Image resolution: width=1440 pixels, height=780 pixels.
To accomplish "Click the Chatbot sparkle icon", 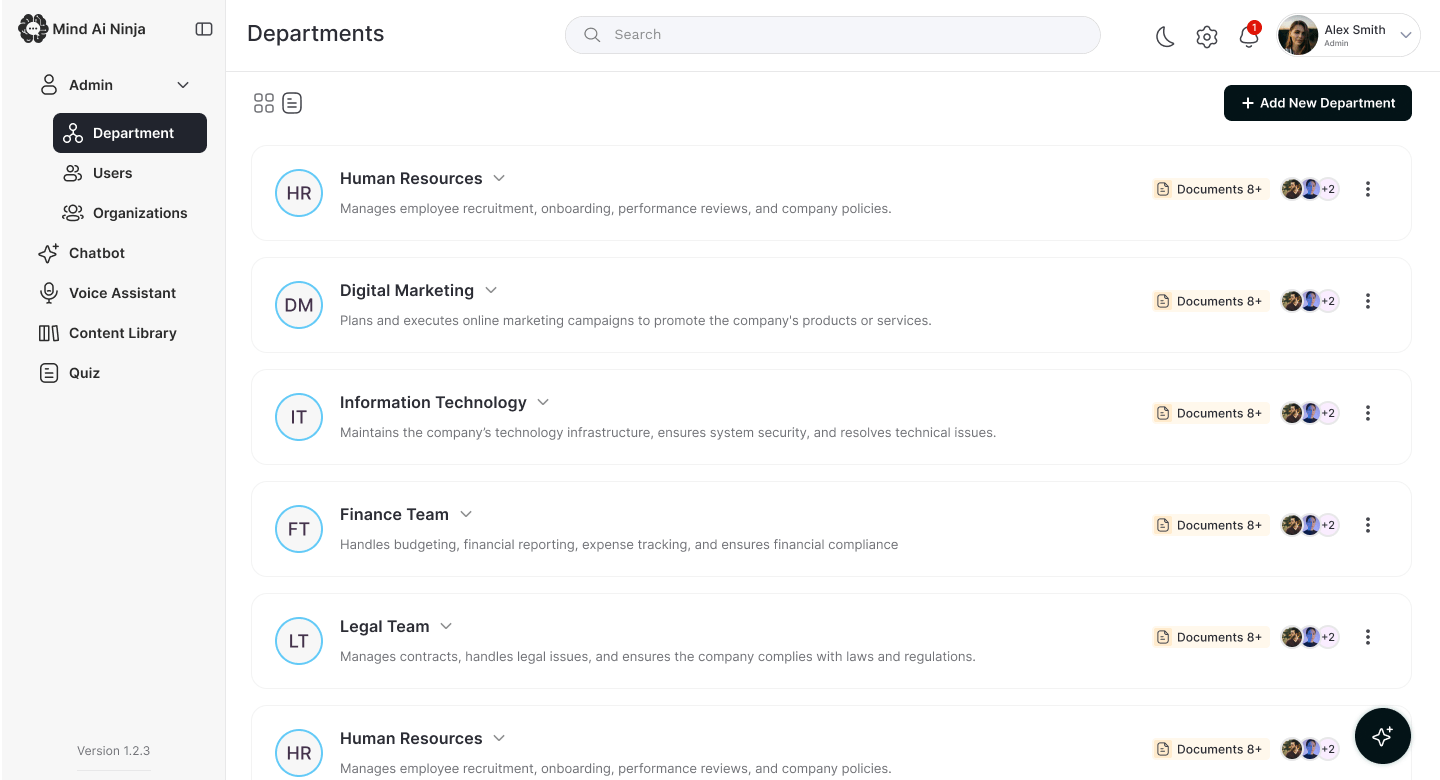I will 48,253.
